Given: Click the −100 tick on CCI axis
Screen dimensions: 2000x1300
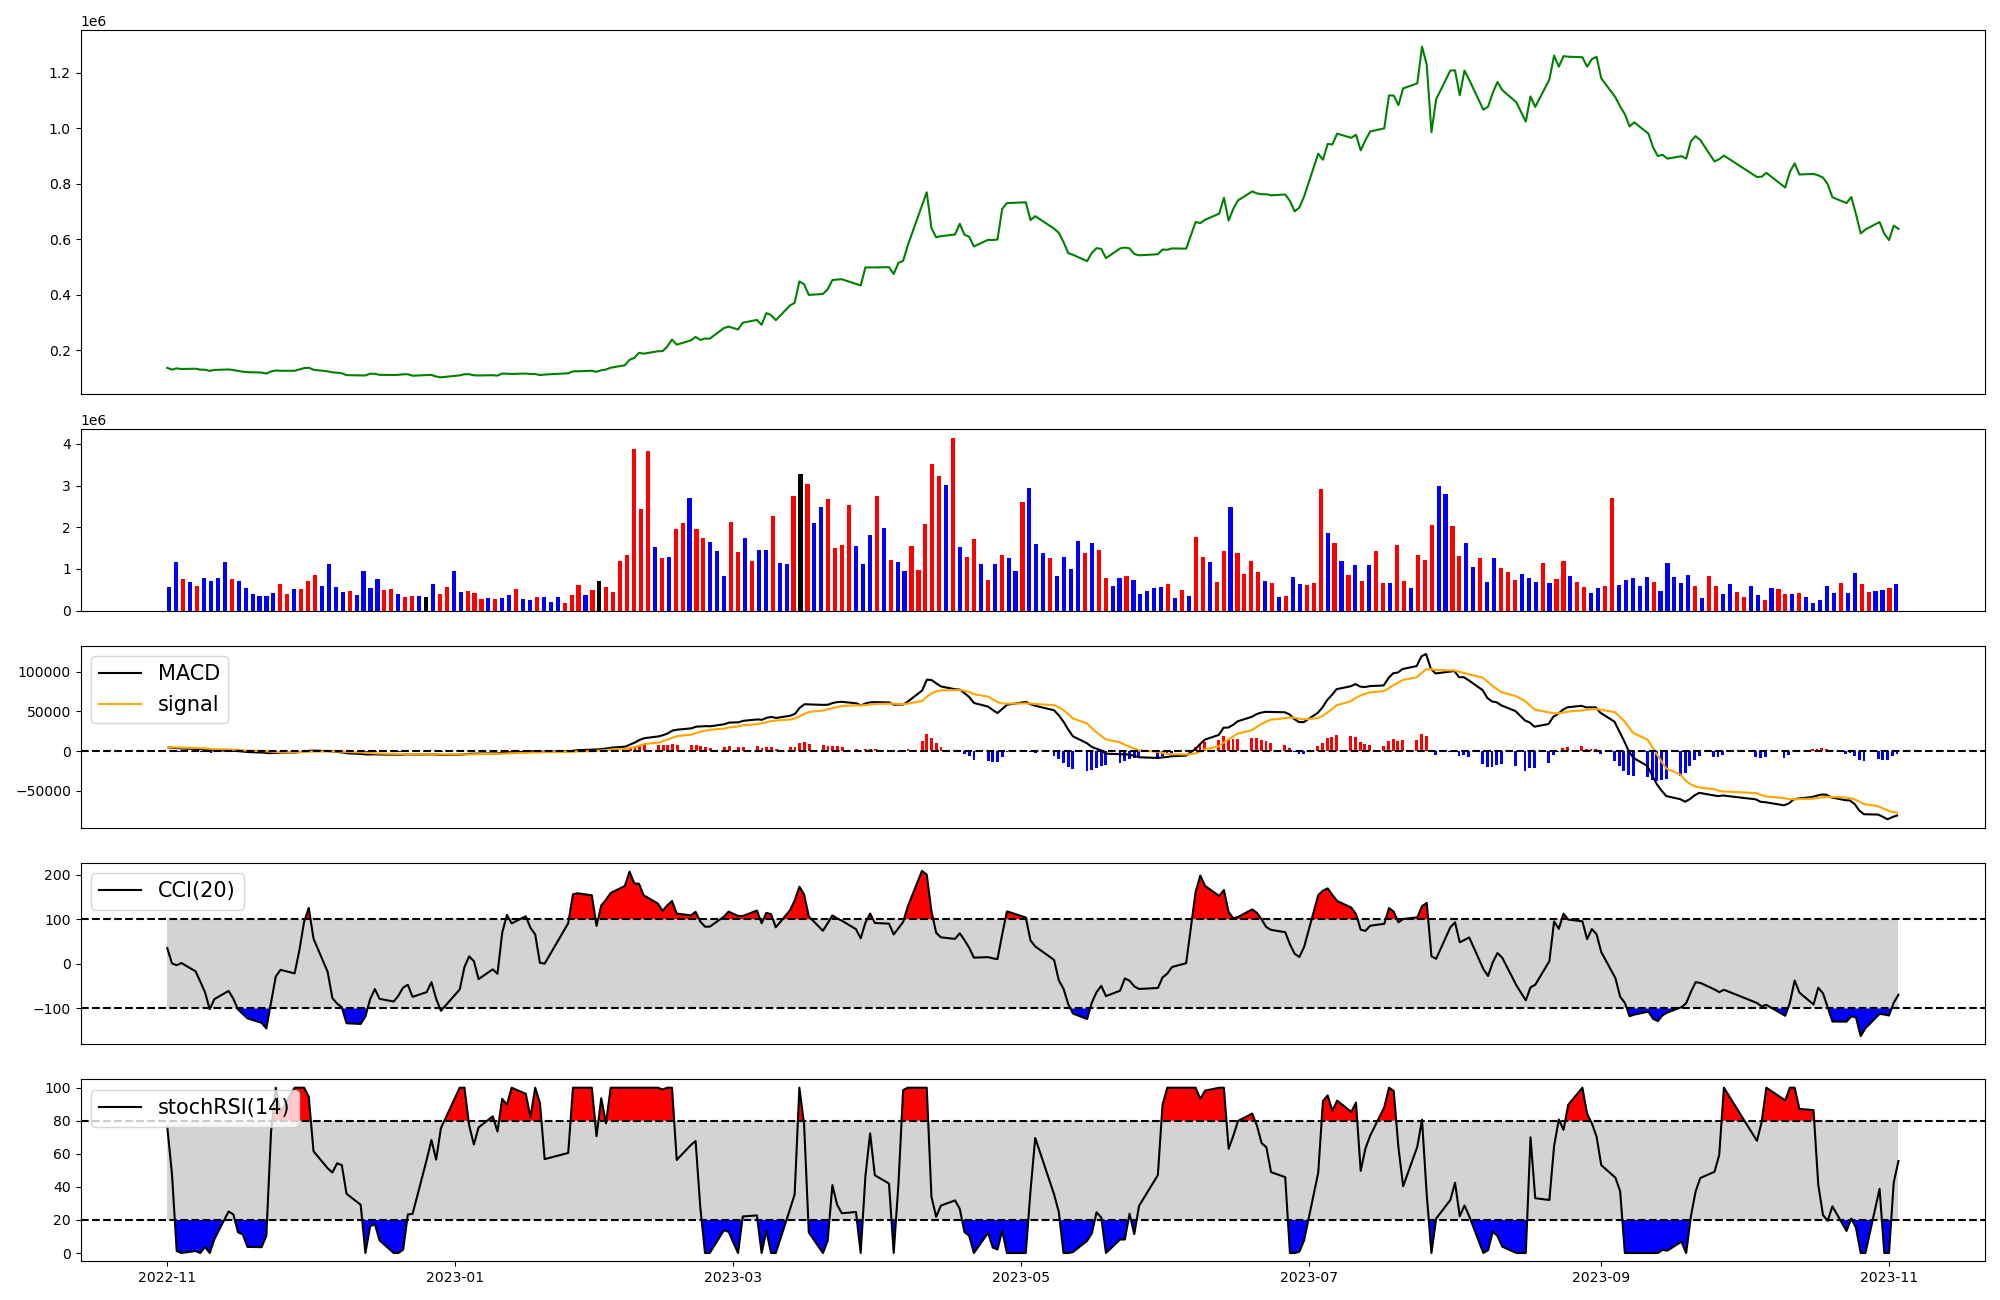Looking at the screenshot, I should coord(52,1009).
